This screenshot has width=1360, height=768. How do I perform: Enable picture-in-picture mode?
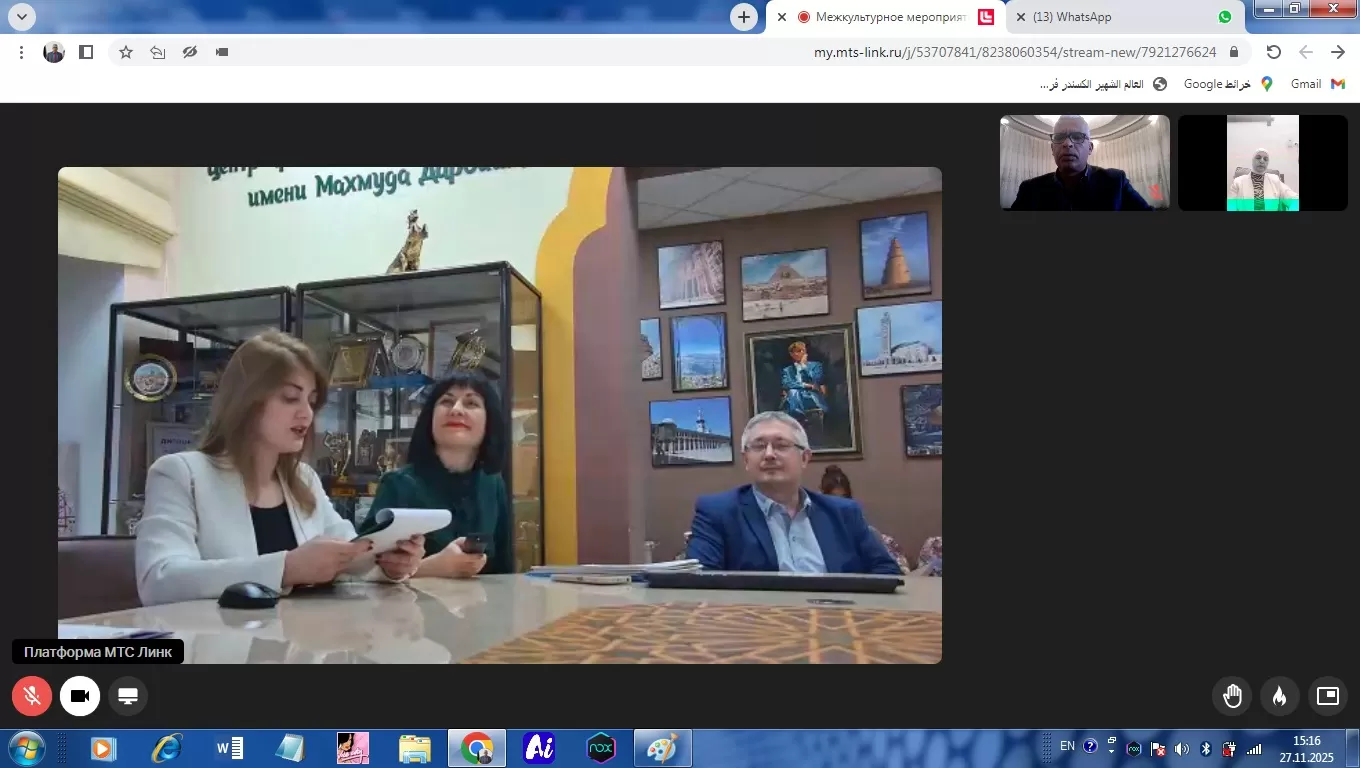1327,696
